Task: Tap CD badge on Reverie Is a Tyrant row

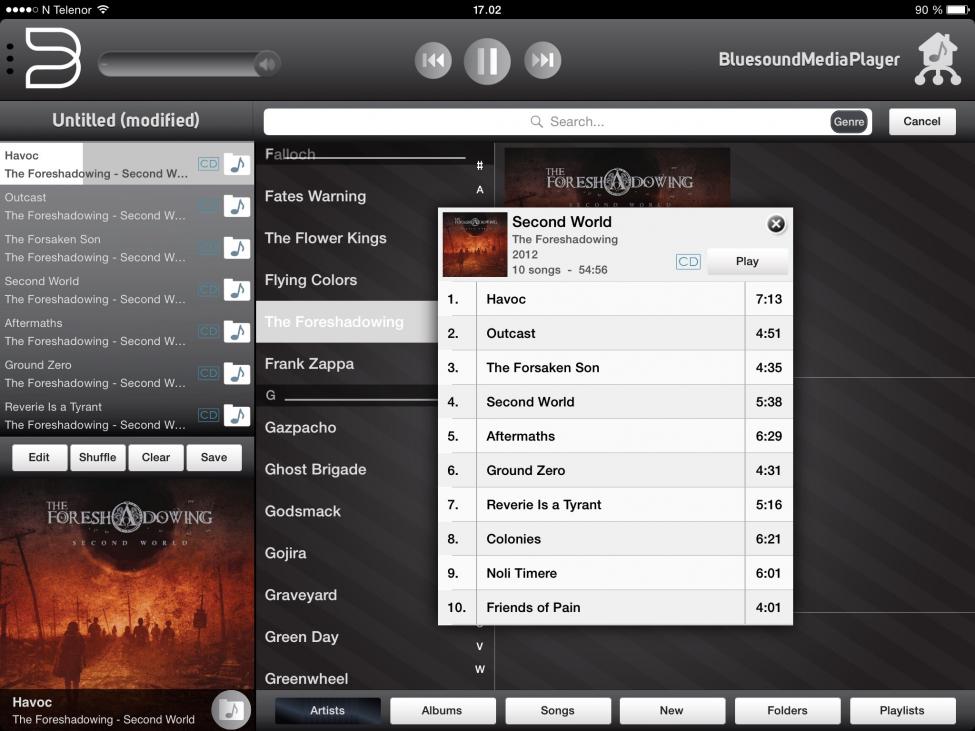Action: pos(209,415)
